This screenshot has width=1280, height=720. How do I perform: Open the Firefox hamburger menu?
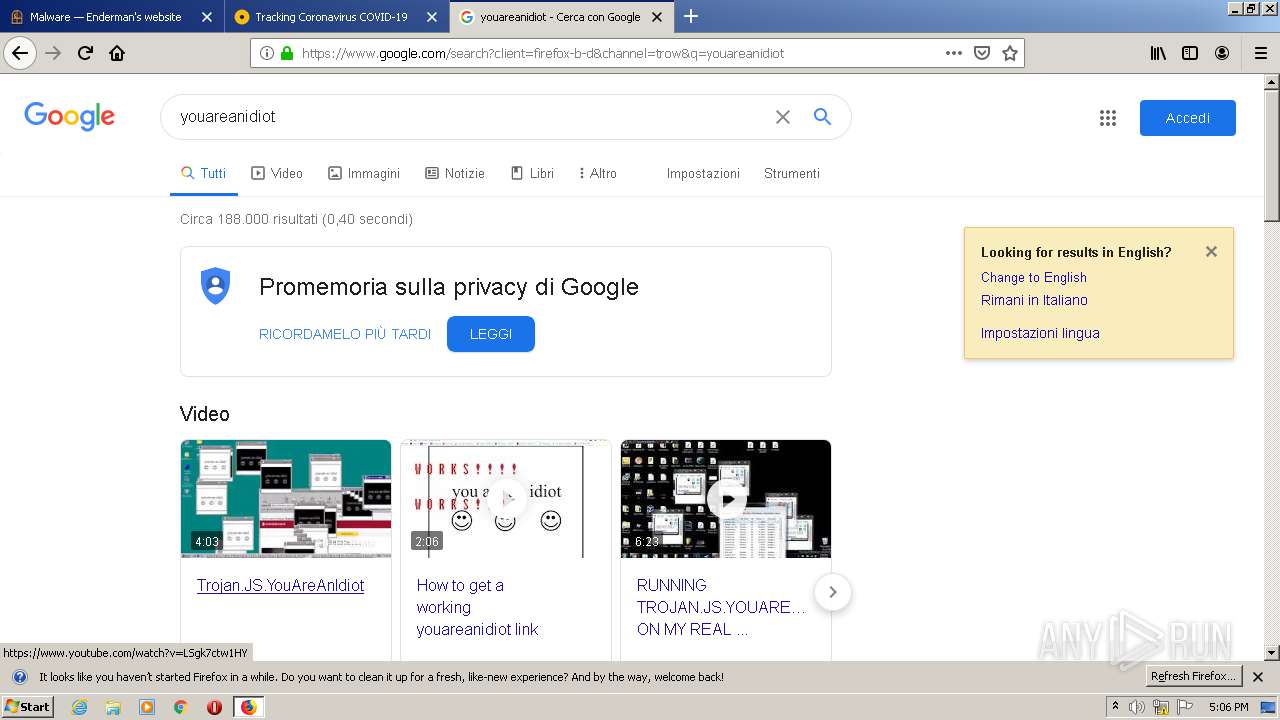(x=1260, y=53)
